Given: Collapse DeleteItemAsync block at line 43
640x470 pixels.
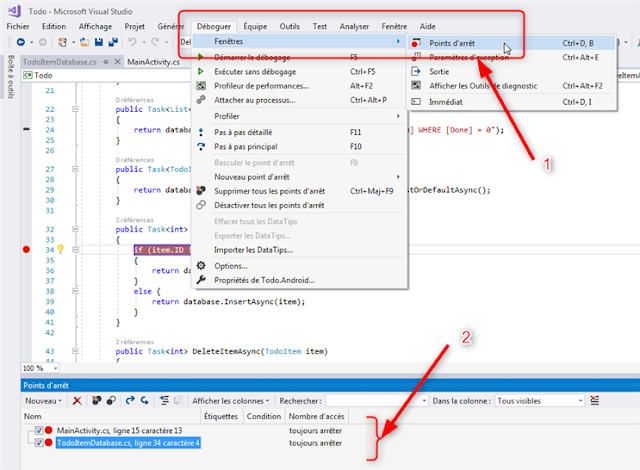Looking at the screenshot, I should pyautogui.click(x=75, y=351).
